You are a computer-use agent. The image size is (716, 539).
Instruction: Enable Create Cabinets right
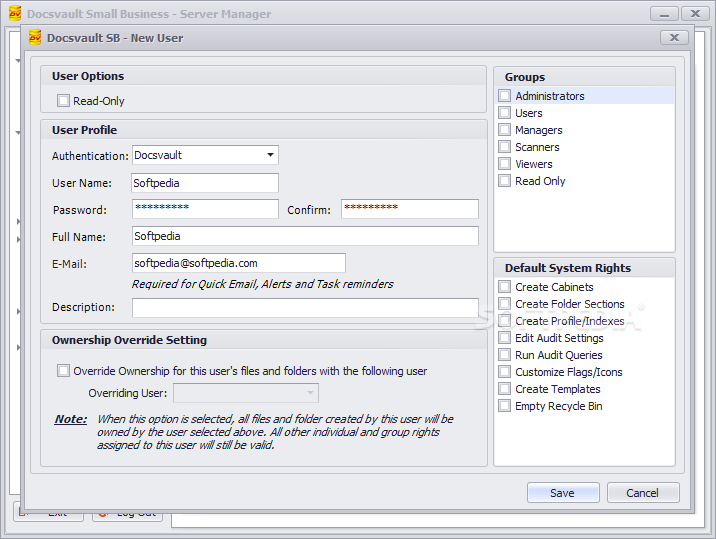504,286
